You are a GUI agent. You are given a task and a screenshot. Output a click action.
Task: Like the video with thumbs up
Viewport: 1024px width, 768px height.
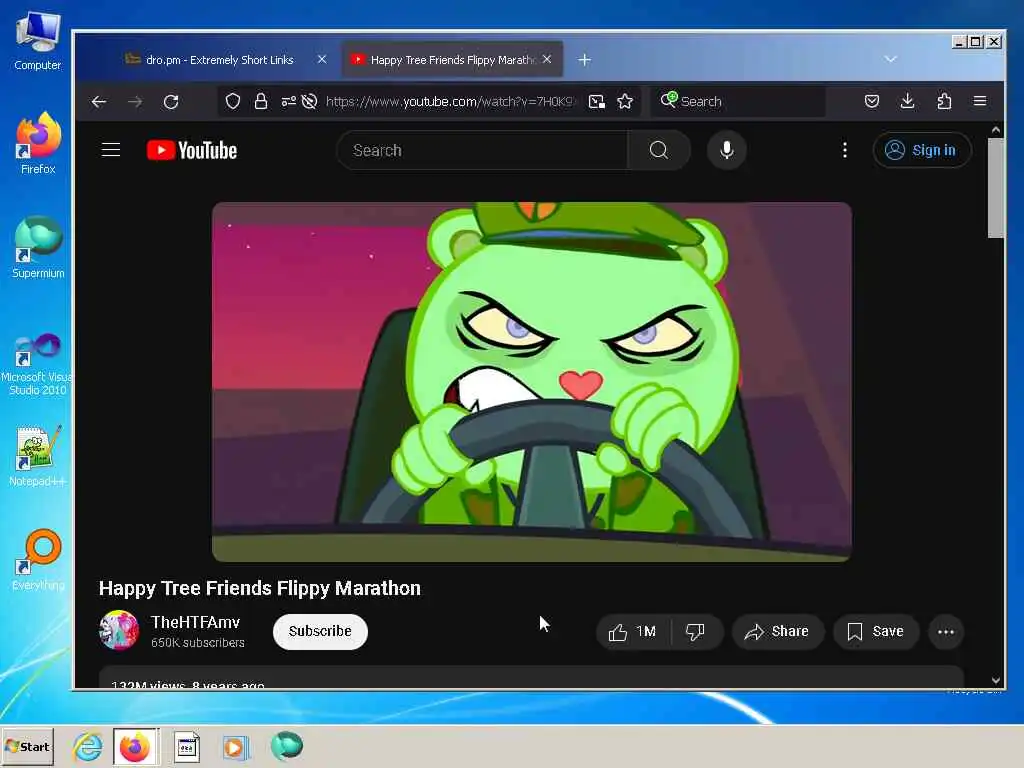(x=633, y=632)
